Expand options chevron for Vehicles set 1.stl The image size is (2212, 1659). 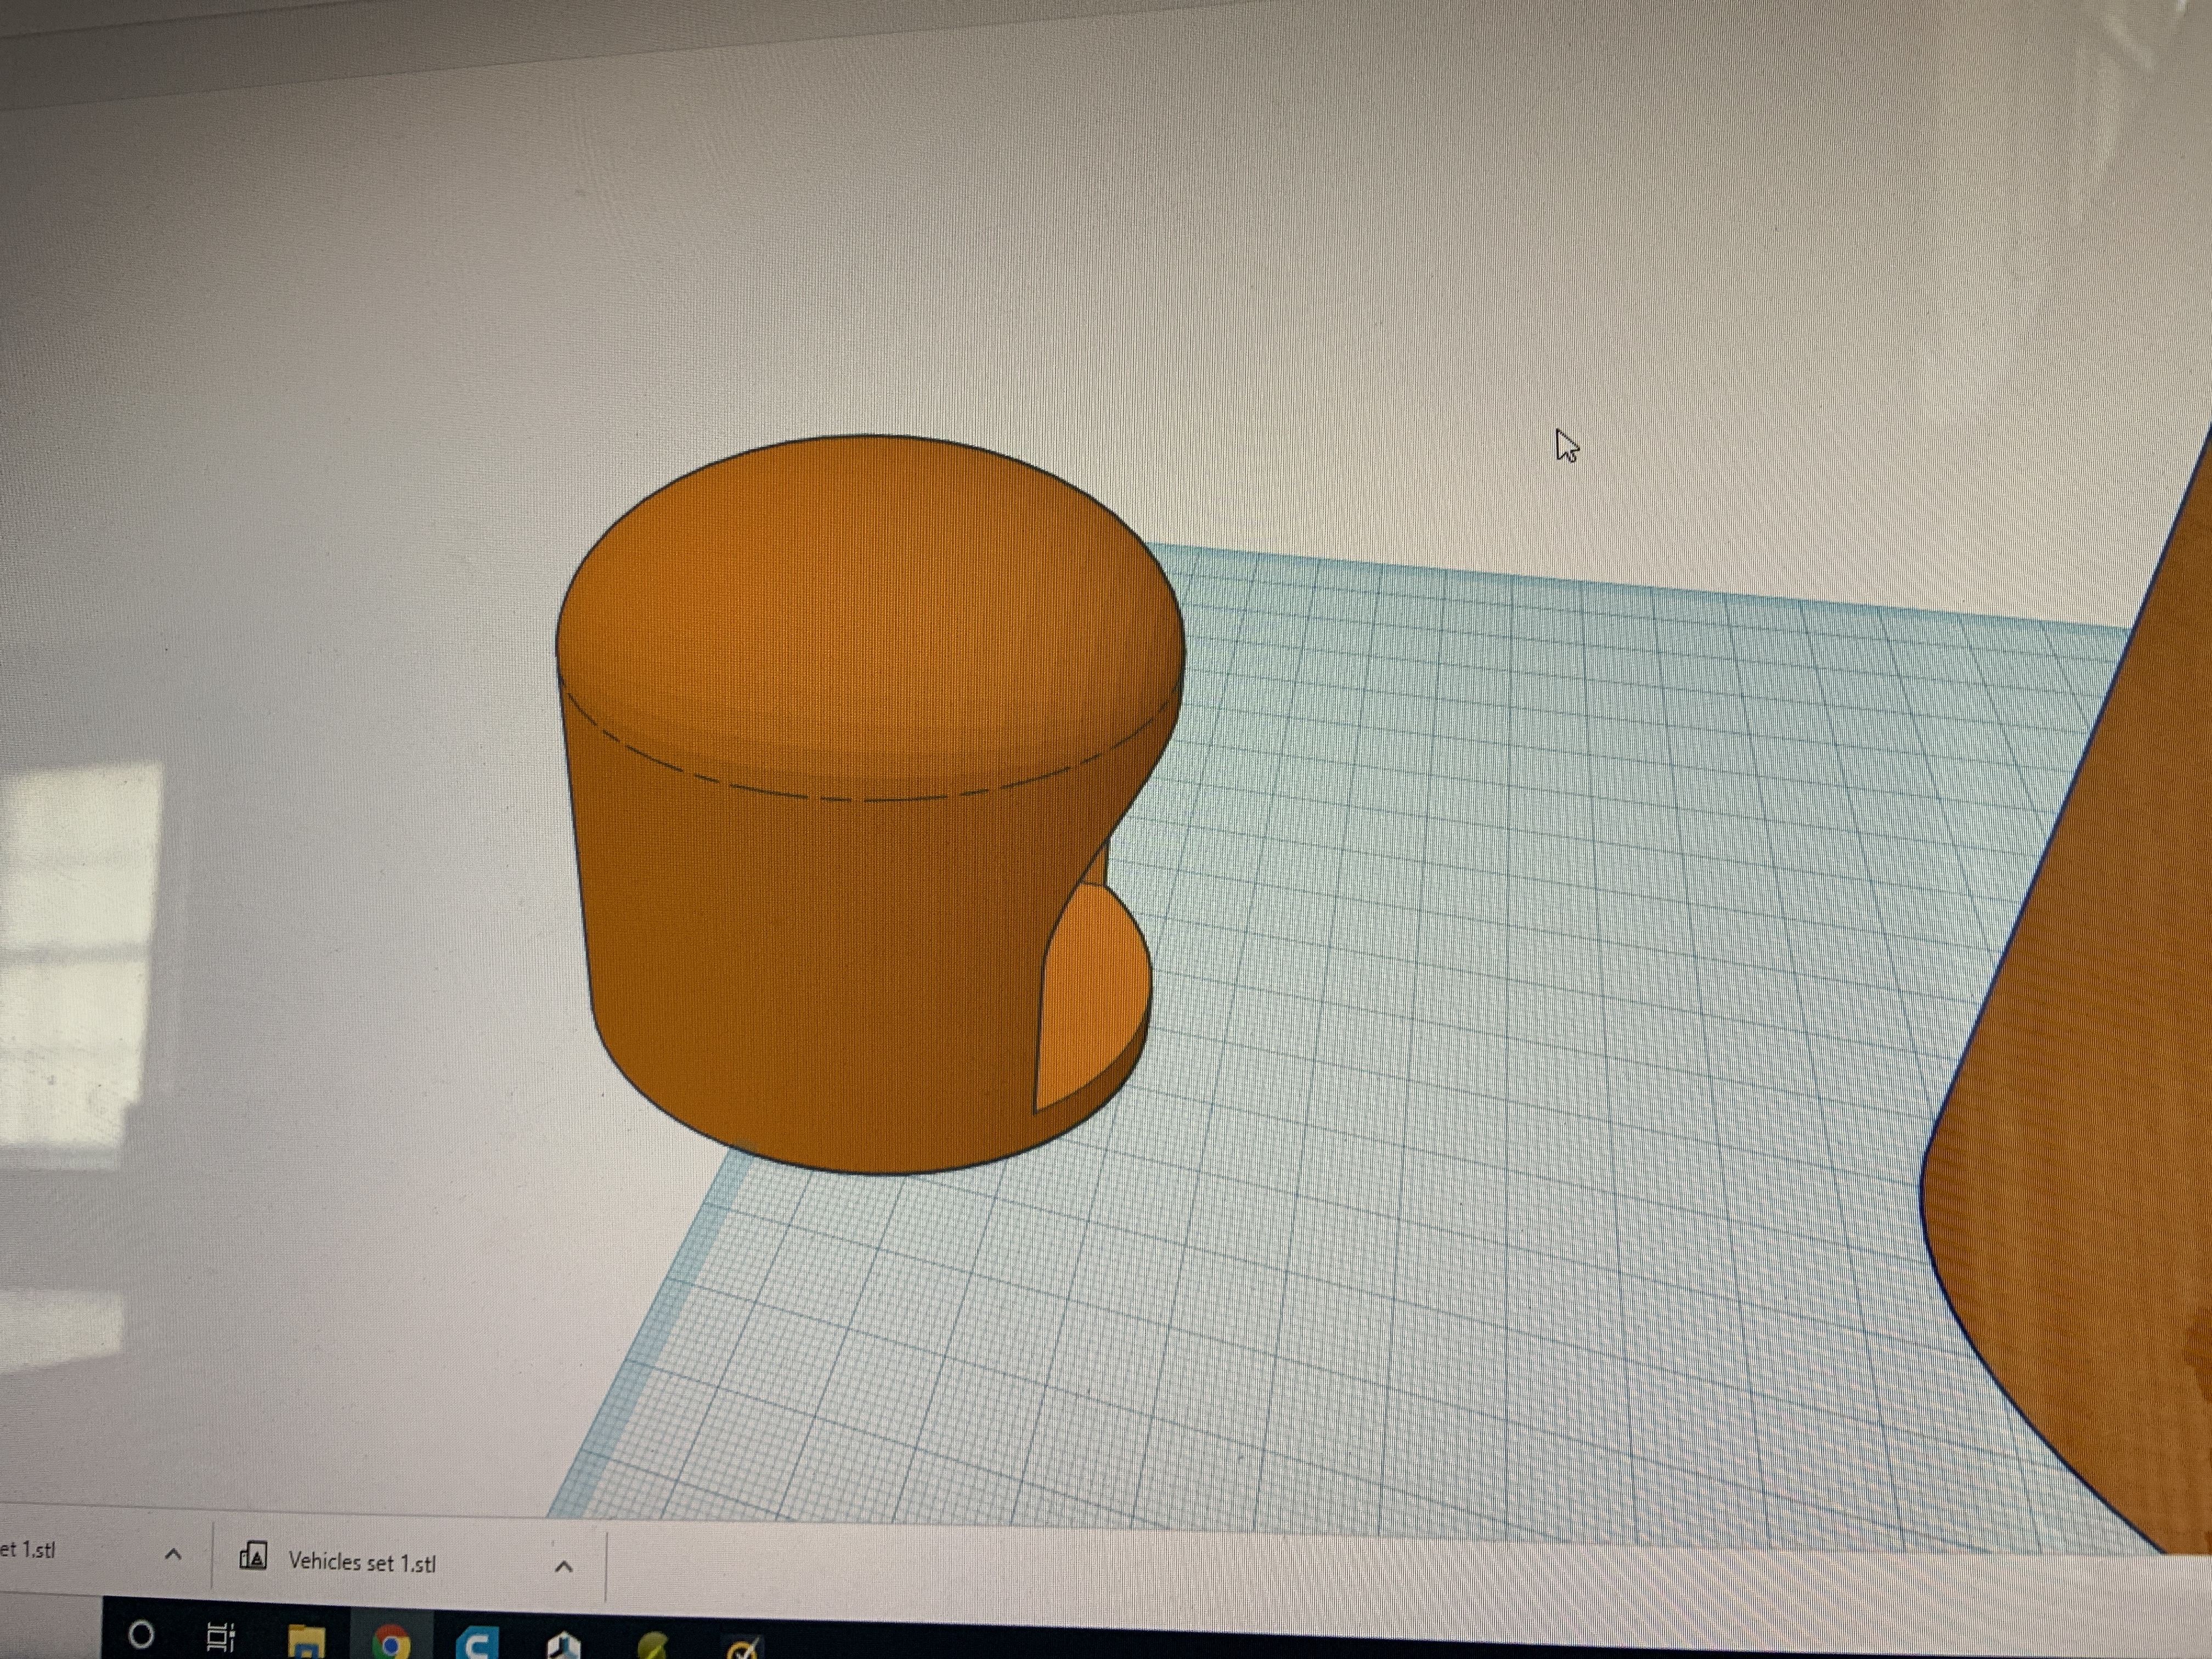click(x=564, y=1566)
